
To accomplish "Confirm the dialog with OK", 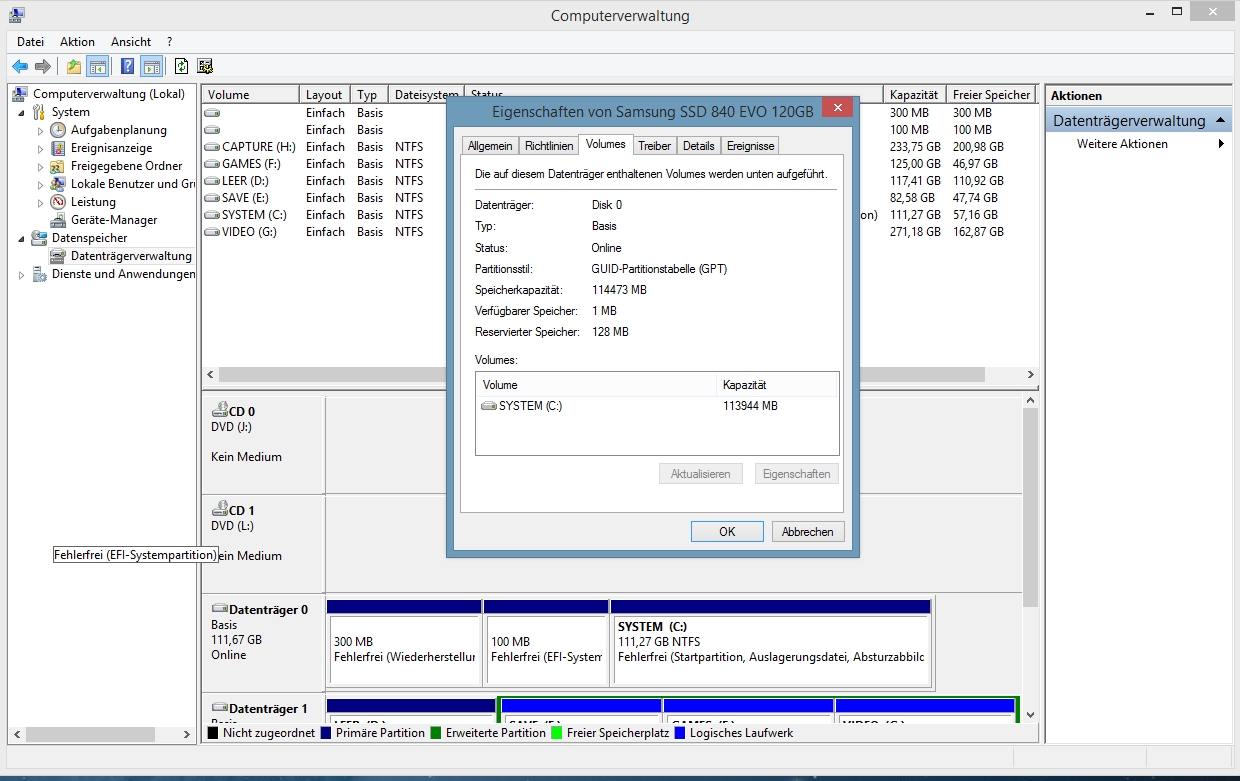I will (x=727, y=532).
